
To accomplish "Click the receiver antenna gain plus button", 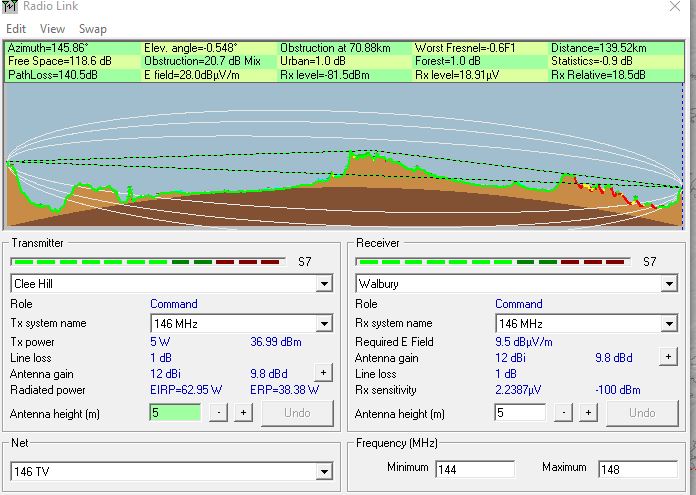I will pyautogui.click(x=668, y=356).
